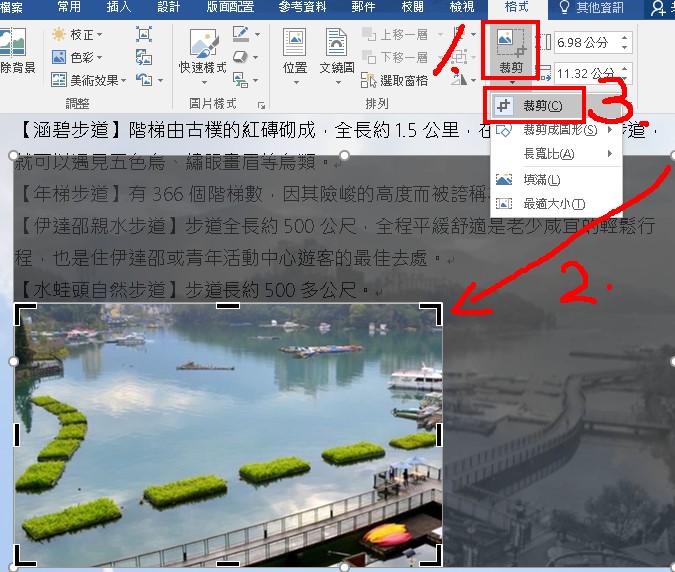Select 填滿 (Fill) in the crop menu

[x=542, y=180]
